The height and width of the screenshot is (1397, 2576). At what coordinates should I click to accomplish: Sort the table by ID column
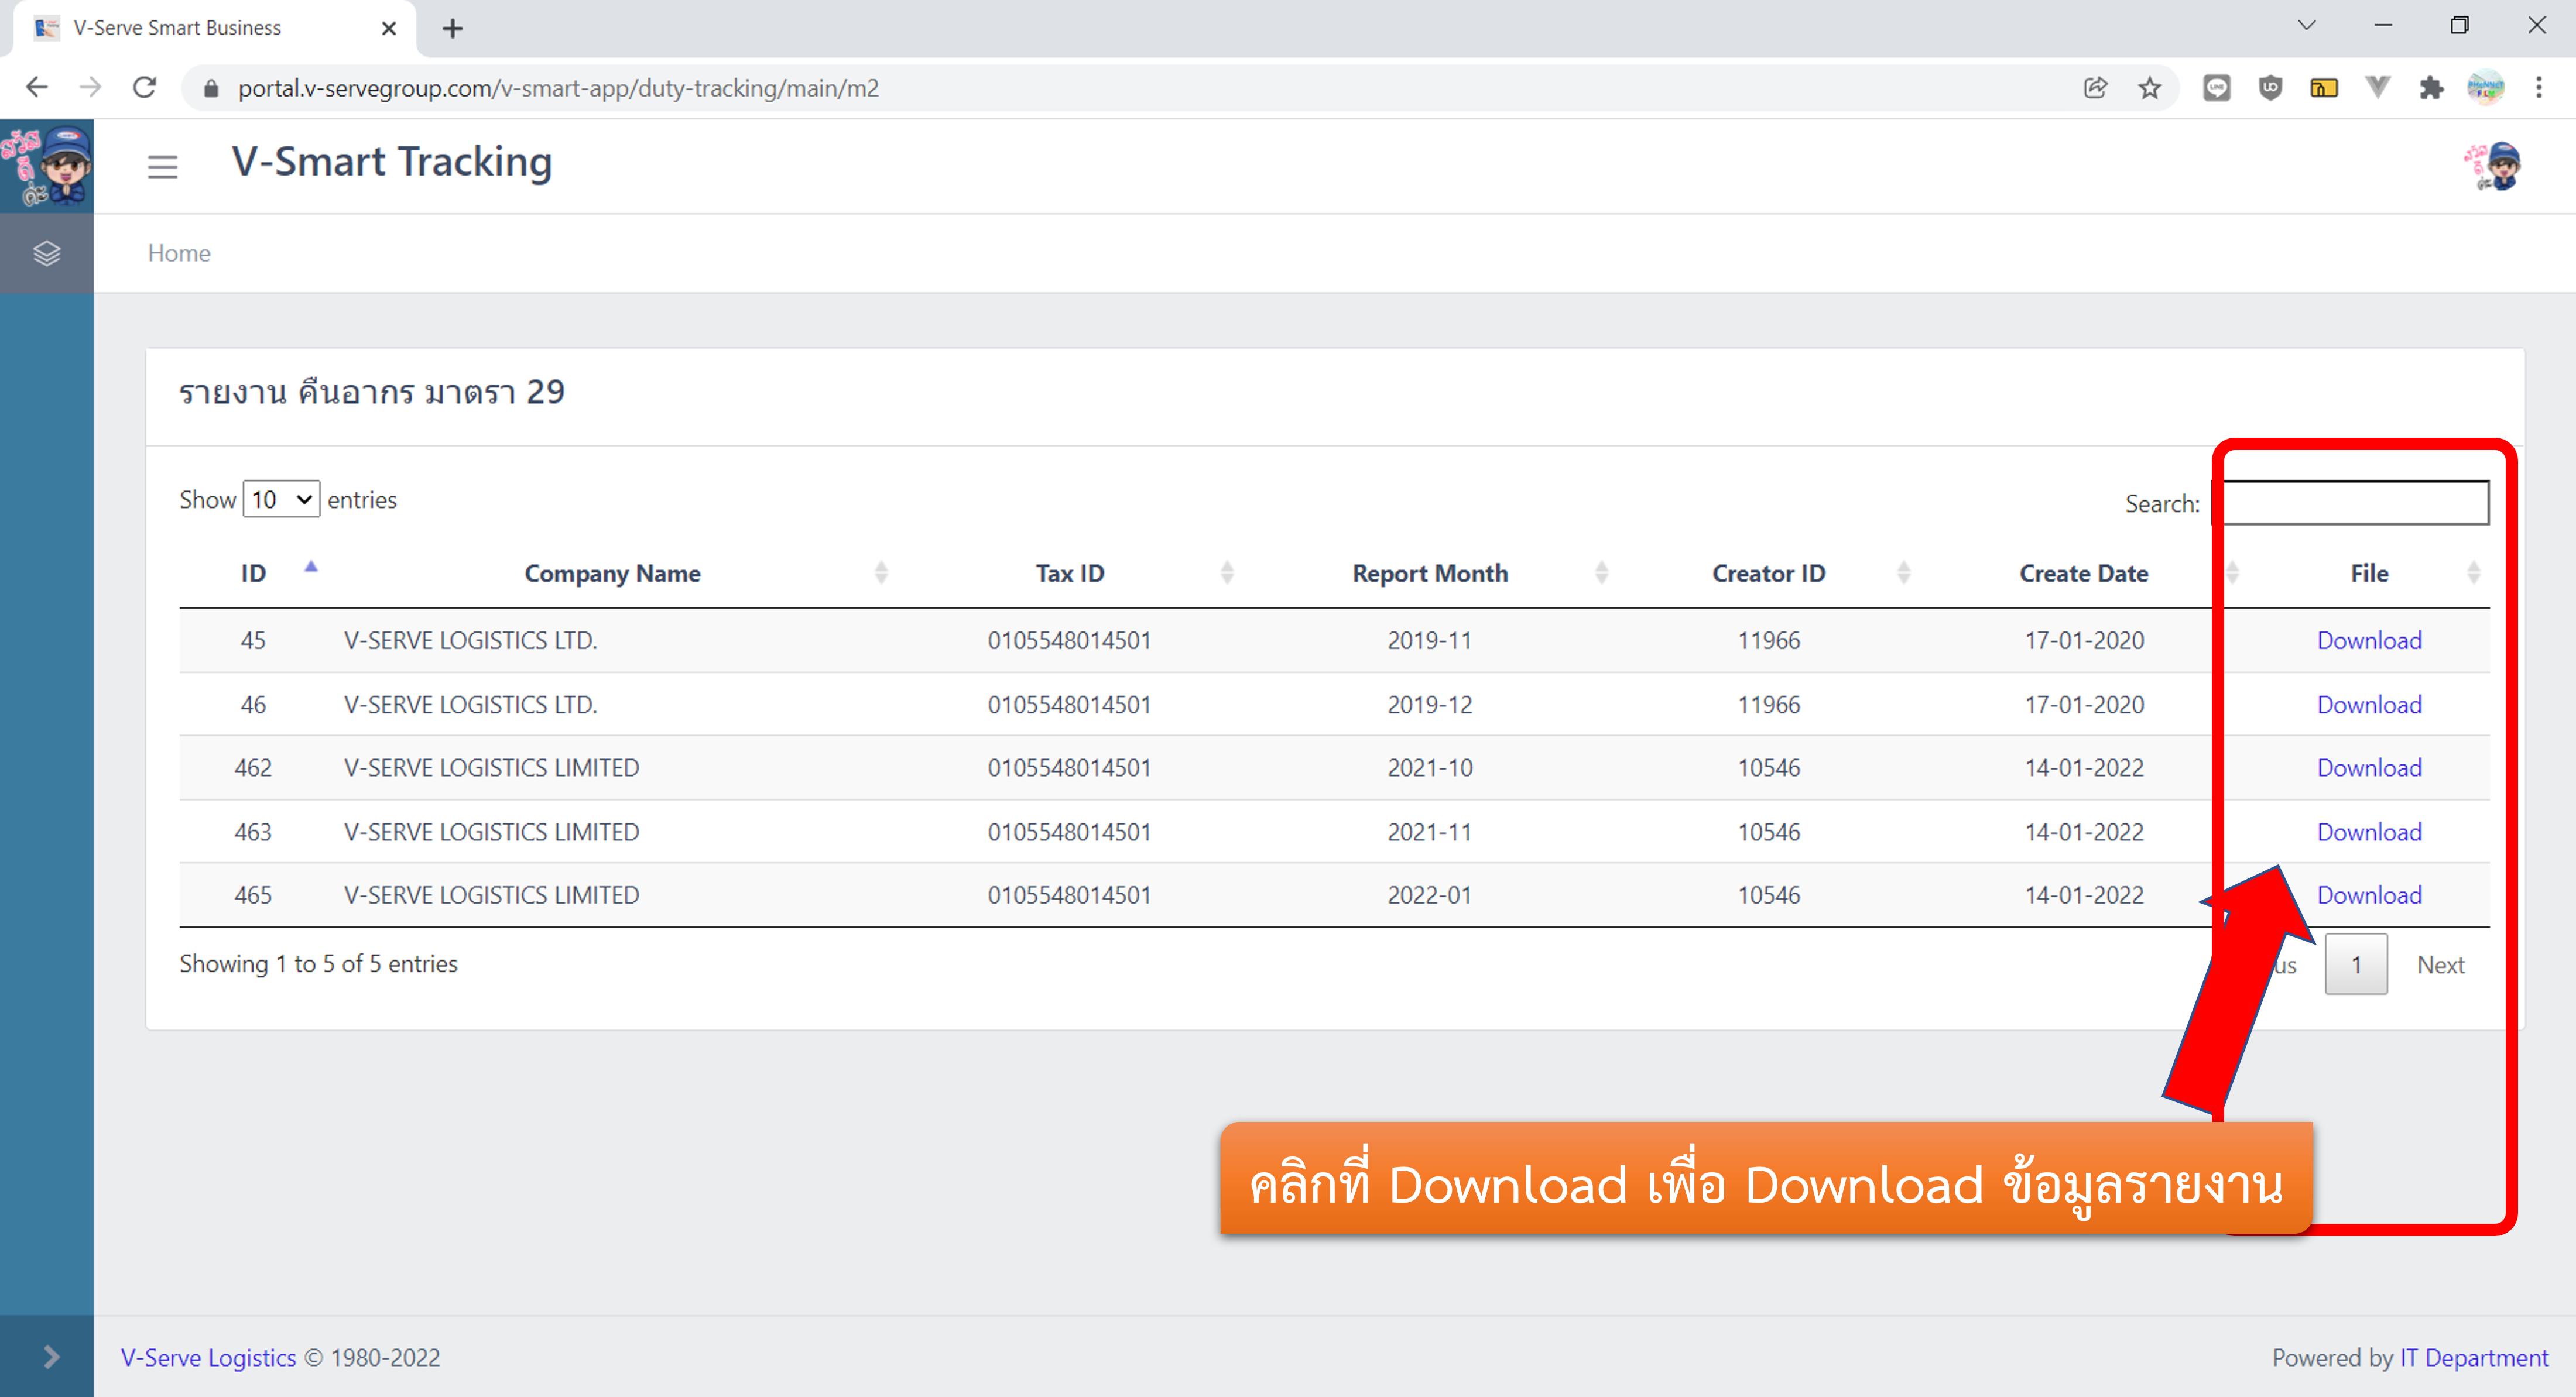pyautogui.click(x=253, y=573)
